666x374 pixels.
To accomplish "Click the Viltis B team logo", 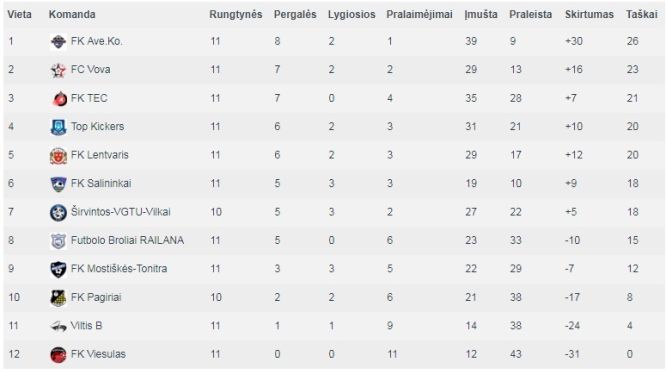I will coord(58,326).
